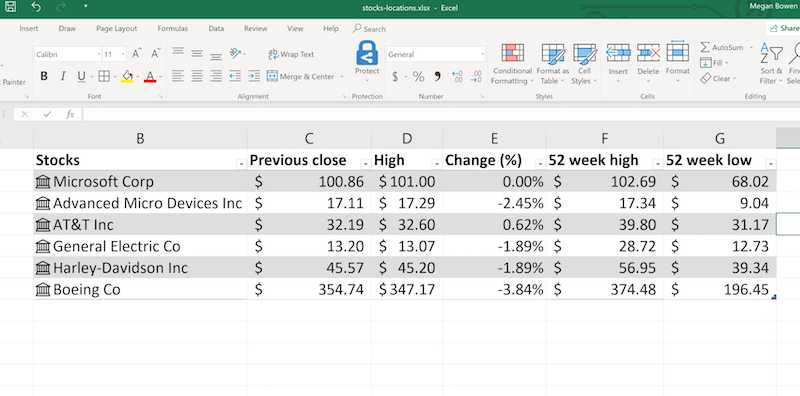Click the Format cells icon in the Cells group
Image resolution: width=800 pixels, height=396 pixels.
[678, 53]
